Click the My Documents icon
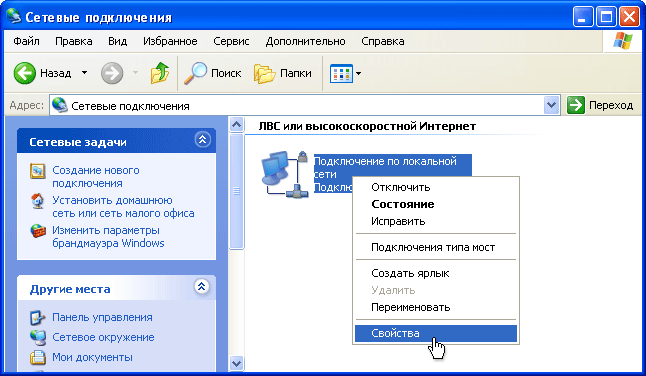This screenshot has height=376, width=646. point(37,357)
